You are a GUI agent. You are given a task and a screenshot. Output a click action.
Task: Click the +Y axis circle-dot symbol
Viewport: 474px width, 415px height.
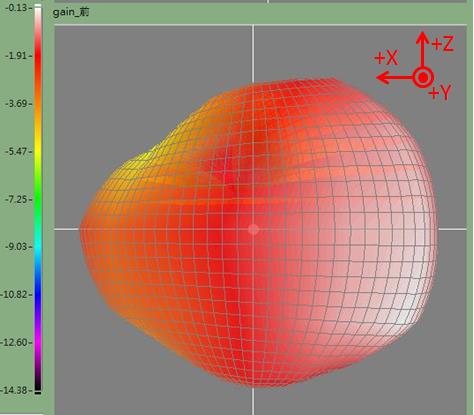[x=423, y=78]
